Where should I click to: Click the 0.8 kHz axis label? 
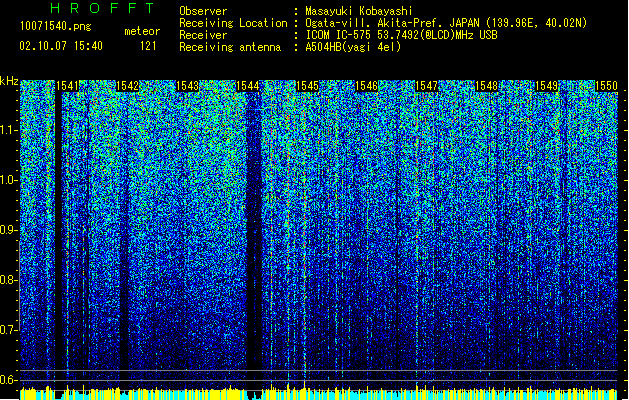point(9,280)
